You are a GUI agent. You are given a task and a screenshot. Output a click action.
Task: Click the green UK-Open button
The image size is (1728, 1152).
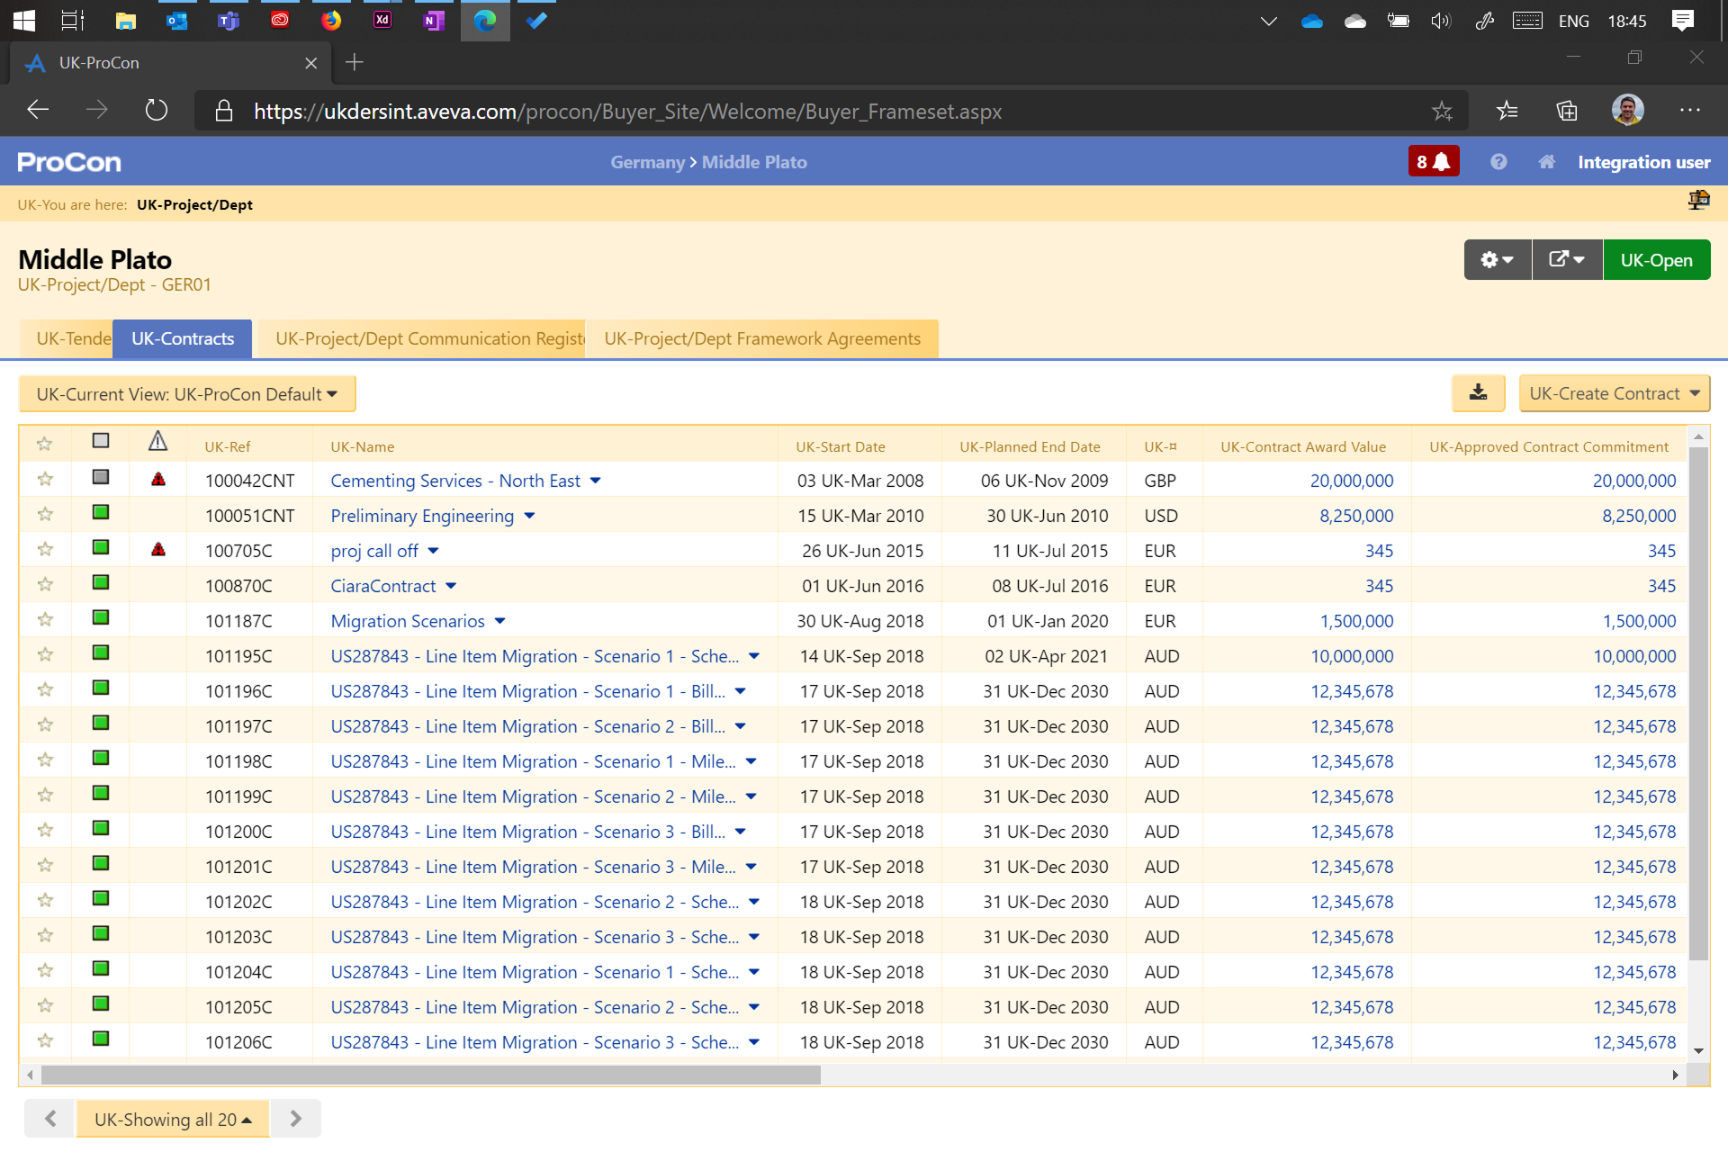1656,260
